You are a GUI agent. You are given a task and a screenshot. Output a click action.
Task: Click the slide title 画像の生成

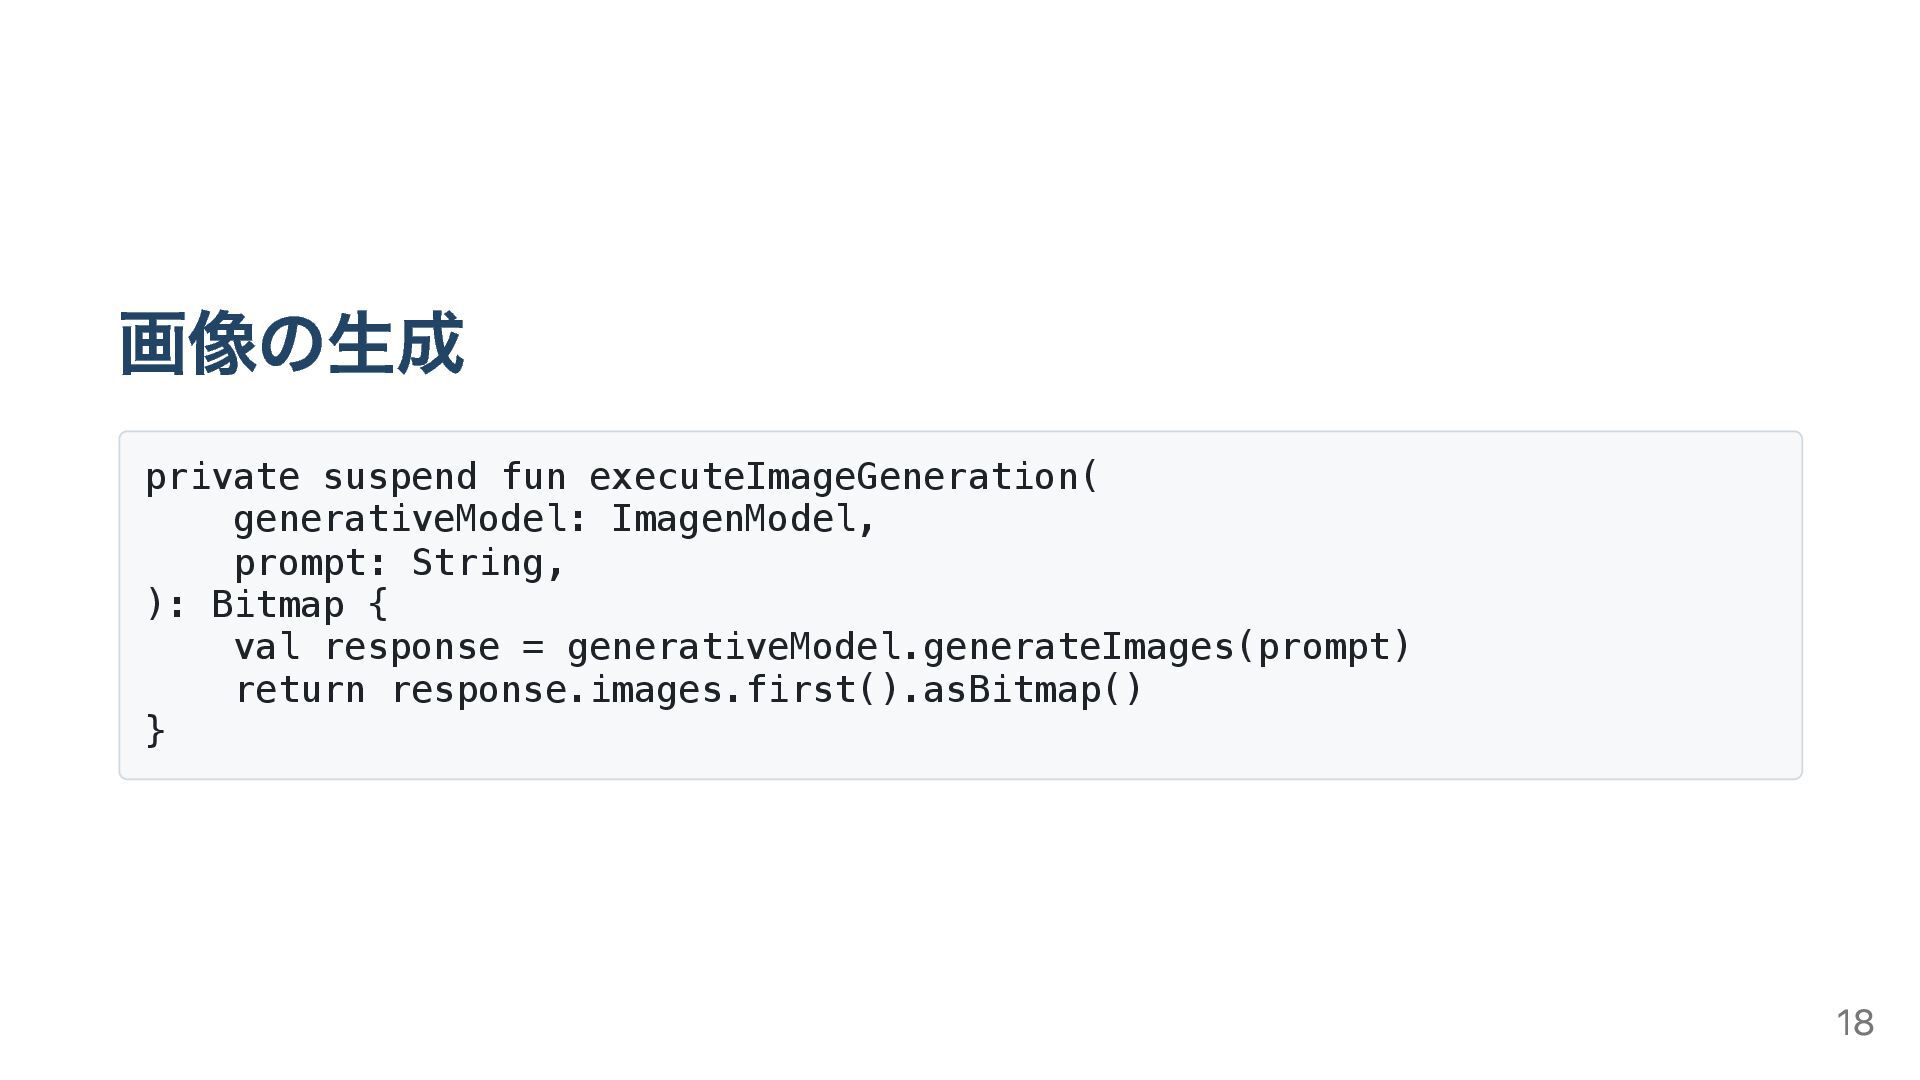[291, 344]
